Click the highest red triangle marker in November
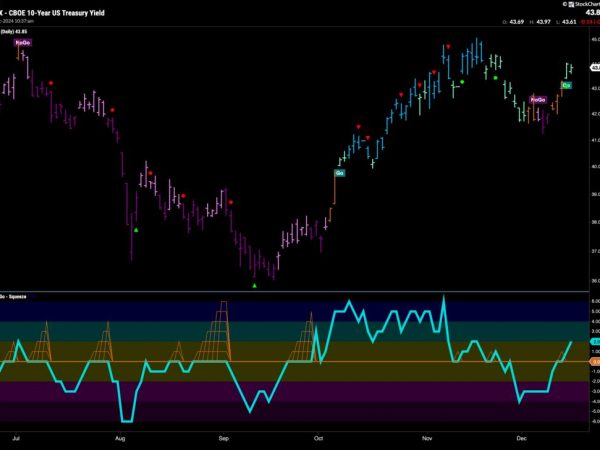The height and width of the screenshot is (450, 600). click(448, 47)
